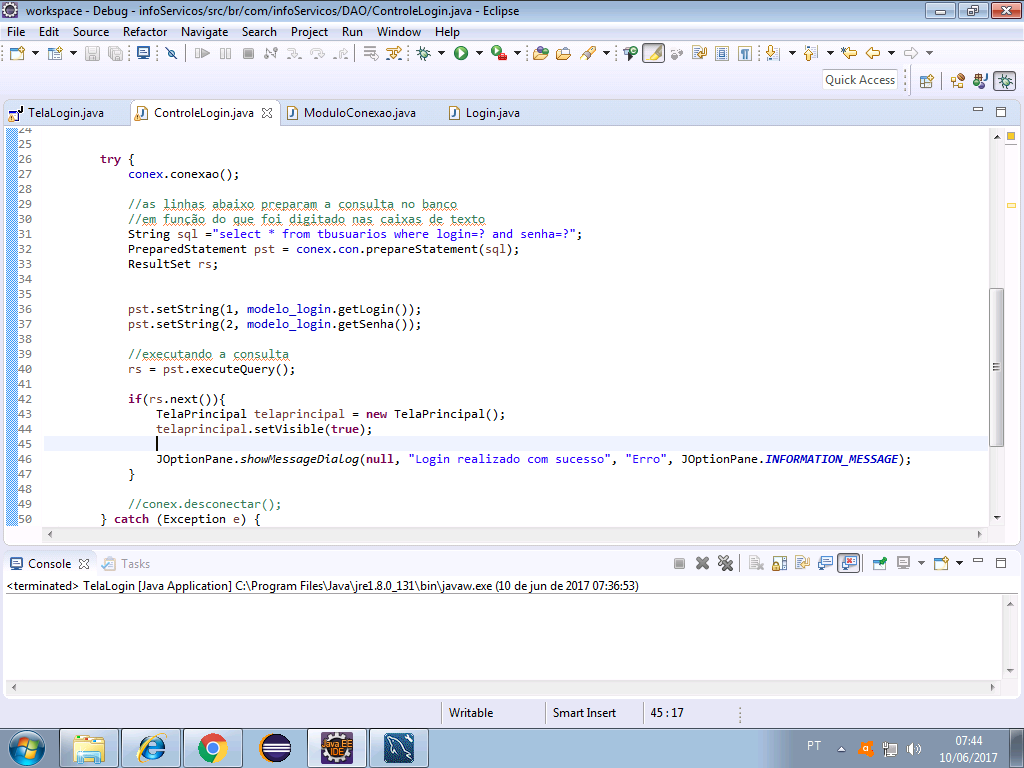Pin the Console view
Image resolution: width=1024 pixels, height=768 pixels.
[879, 564]
